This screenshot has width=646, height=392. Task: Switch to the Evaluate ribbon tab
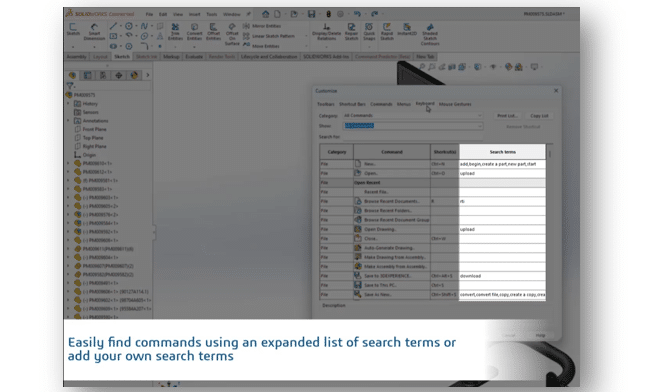(194, 56)
